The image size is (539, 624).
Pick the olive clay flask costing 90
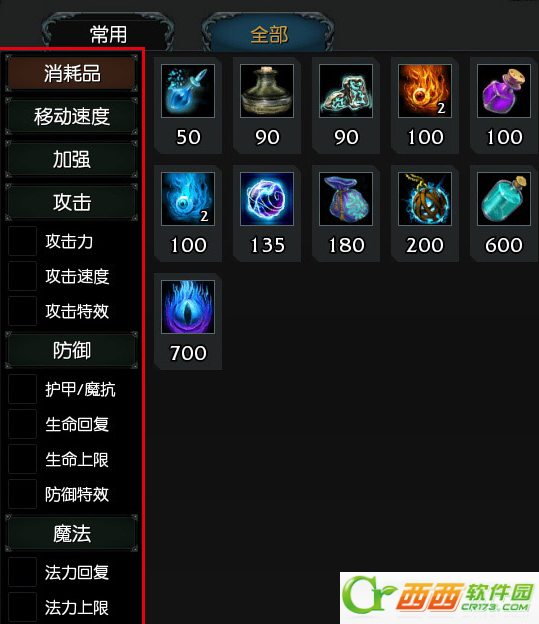tap(267, 91)
